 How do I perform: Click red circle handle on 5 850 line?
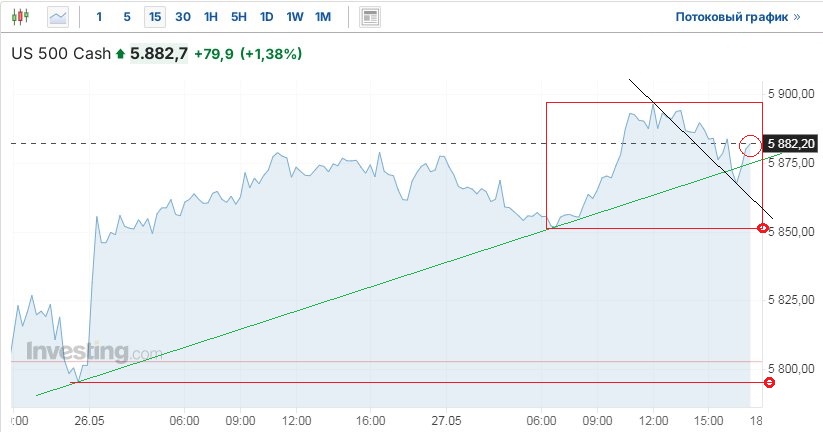click(764, 229)
